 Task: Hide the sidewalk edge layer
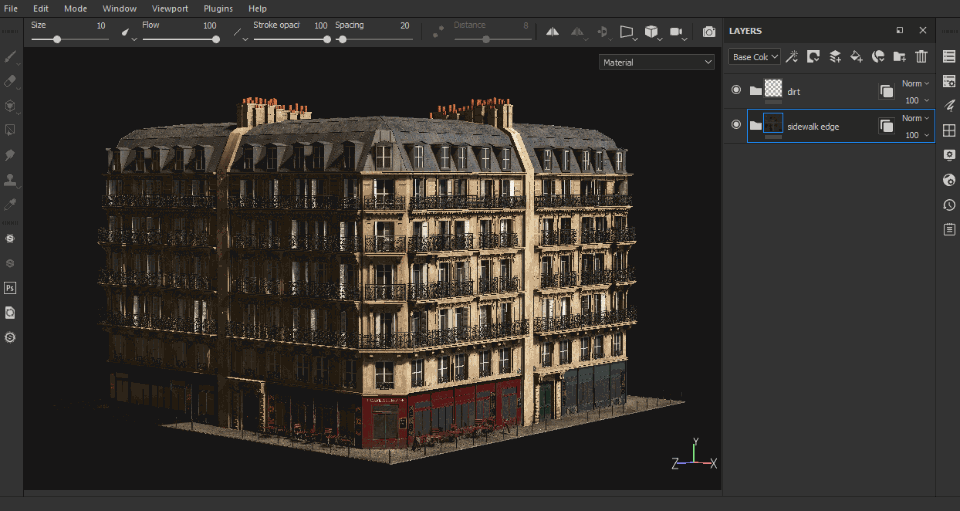[x=737, y=125]
